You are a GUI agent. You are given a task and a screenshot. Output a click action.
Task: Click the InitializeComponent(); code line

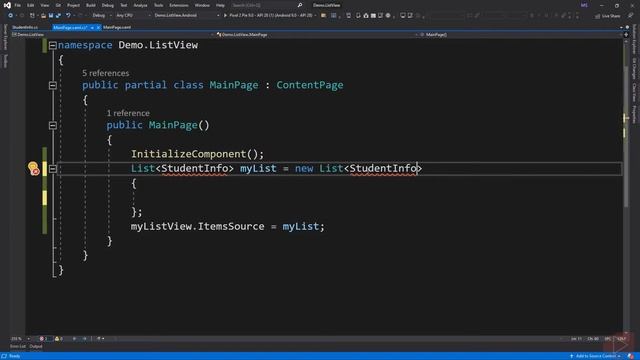click(x=198, y=154)
